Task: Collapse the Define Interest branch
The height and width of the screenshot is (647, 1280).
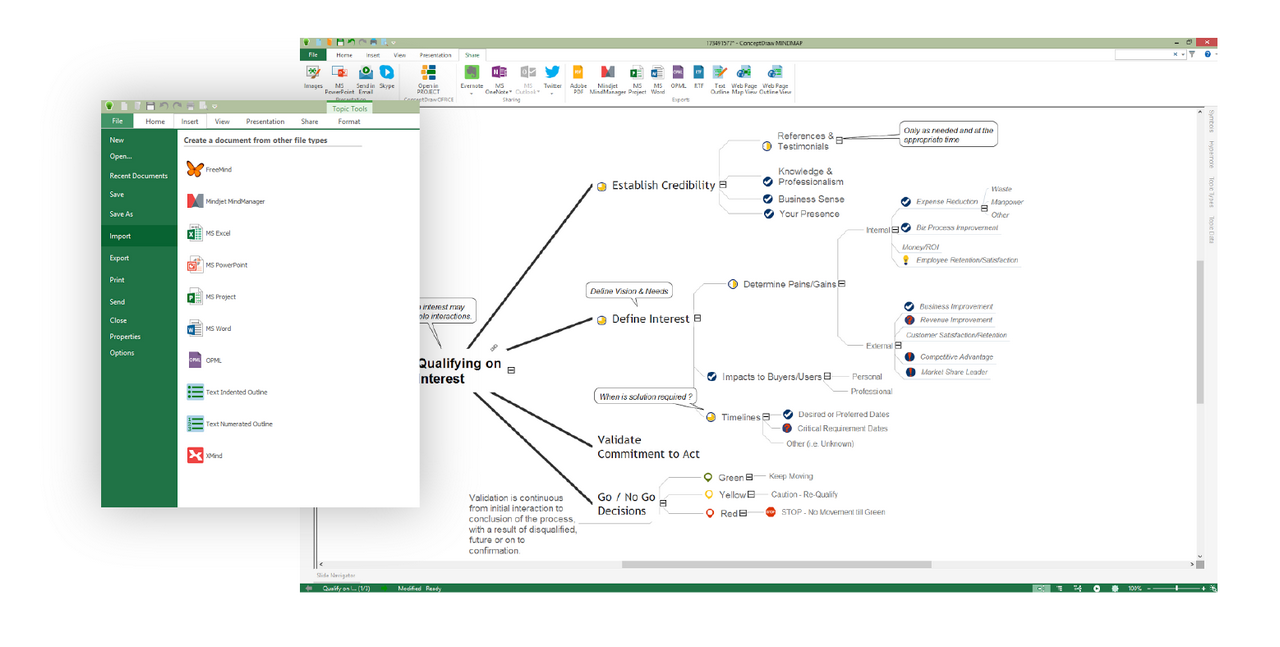Action: click(697, 318)
